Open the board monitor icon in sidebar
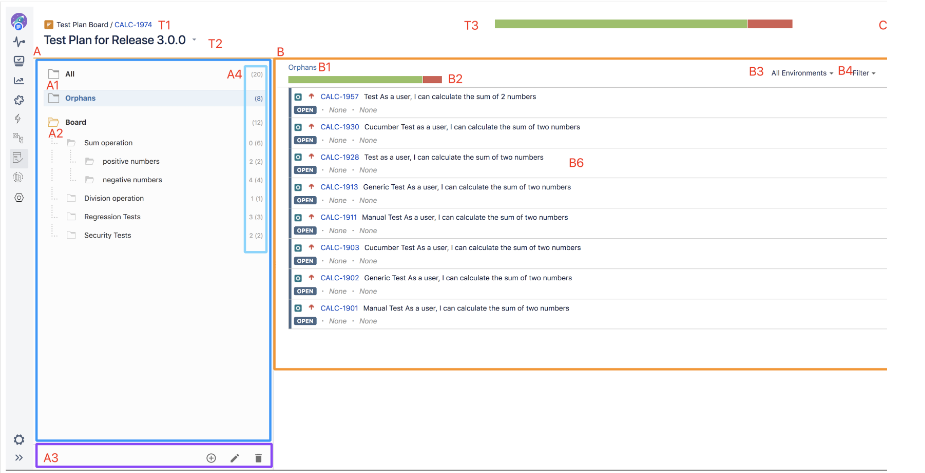925x473 pixels. tap(19, 61)
